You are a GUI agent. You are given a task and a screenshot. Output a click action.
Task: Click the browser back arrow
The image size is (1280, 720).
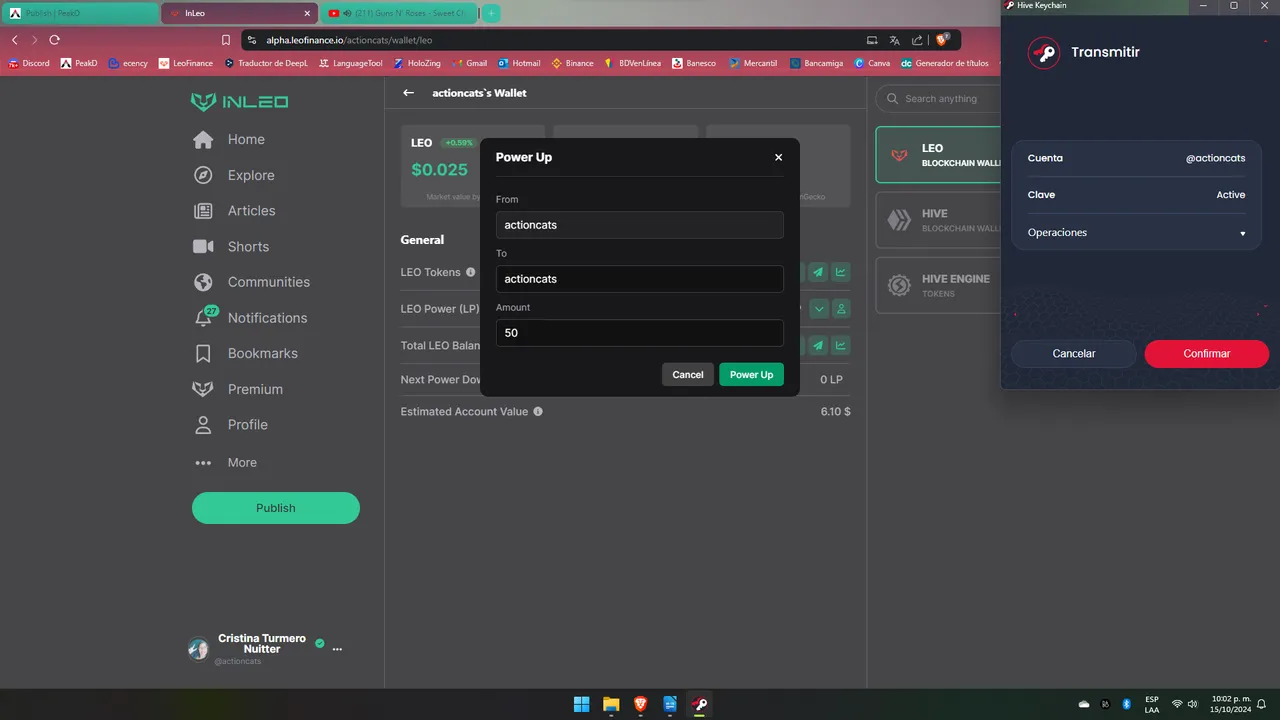(x=15, y=40)
